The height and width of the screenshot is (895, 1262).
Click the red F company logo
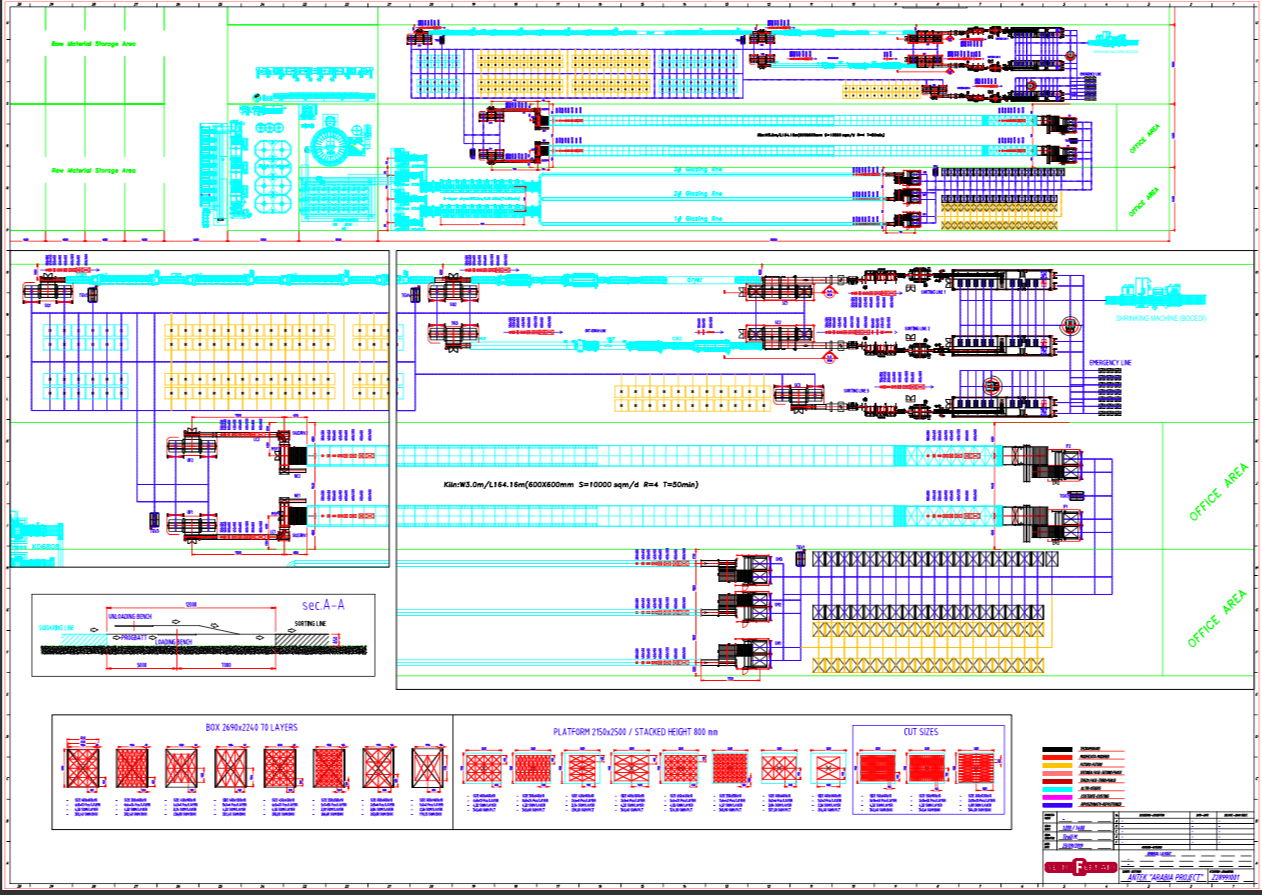(1078, 866)
